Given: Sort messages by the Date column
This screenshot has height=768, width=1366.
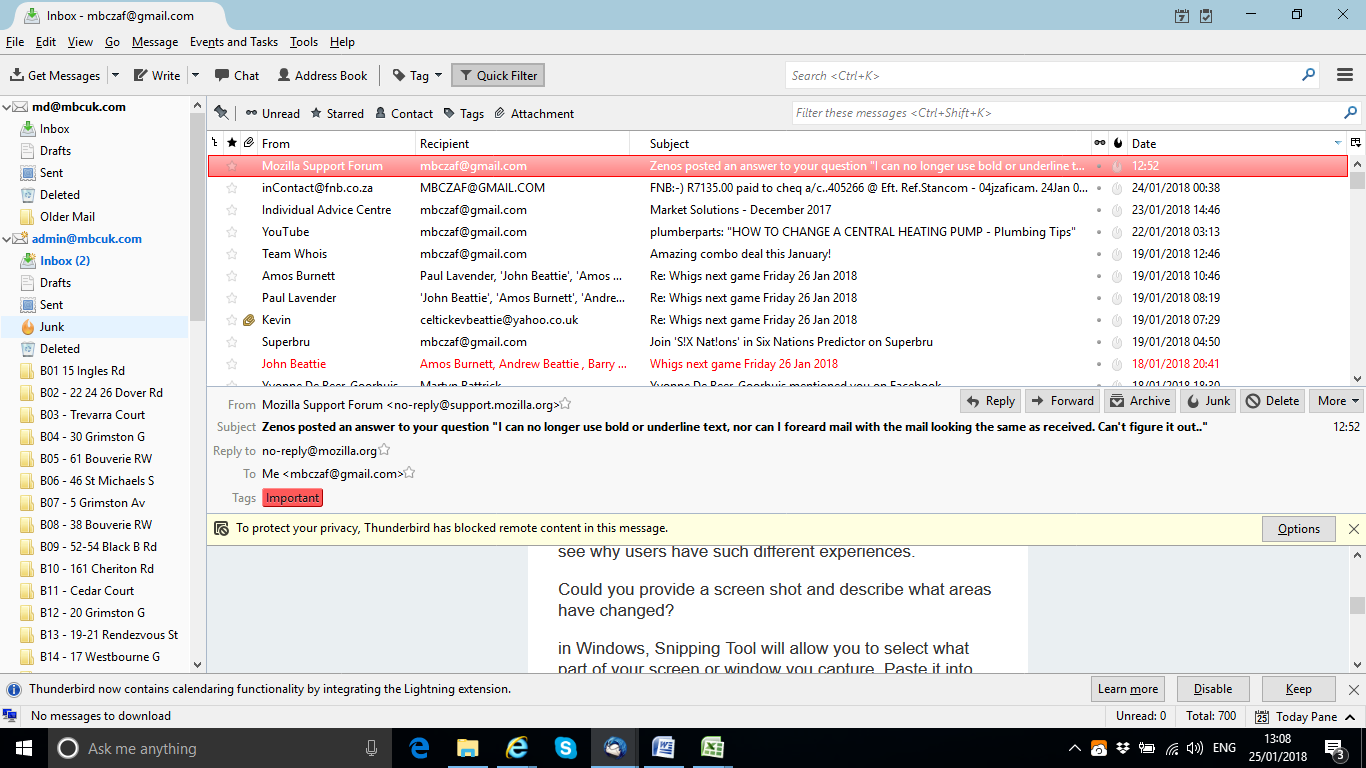Looking at the screenshot, I should tap(1236, 143).
